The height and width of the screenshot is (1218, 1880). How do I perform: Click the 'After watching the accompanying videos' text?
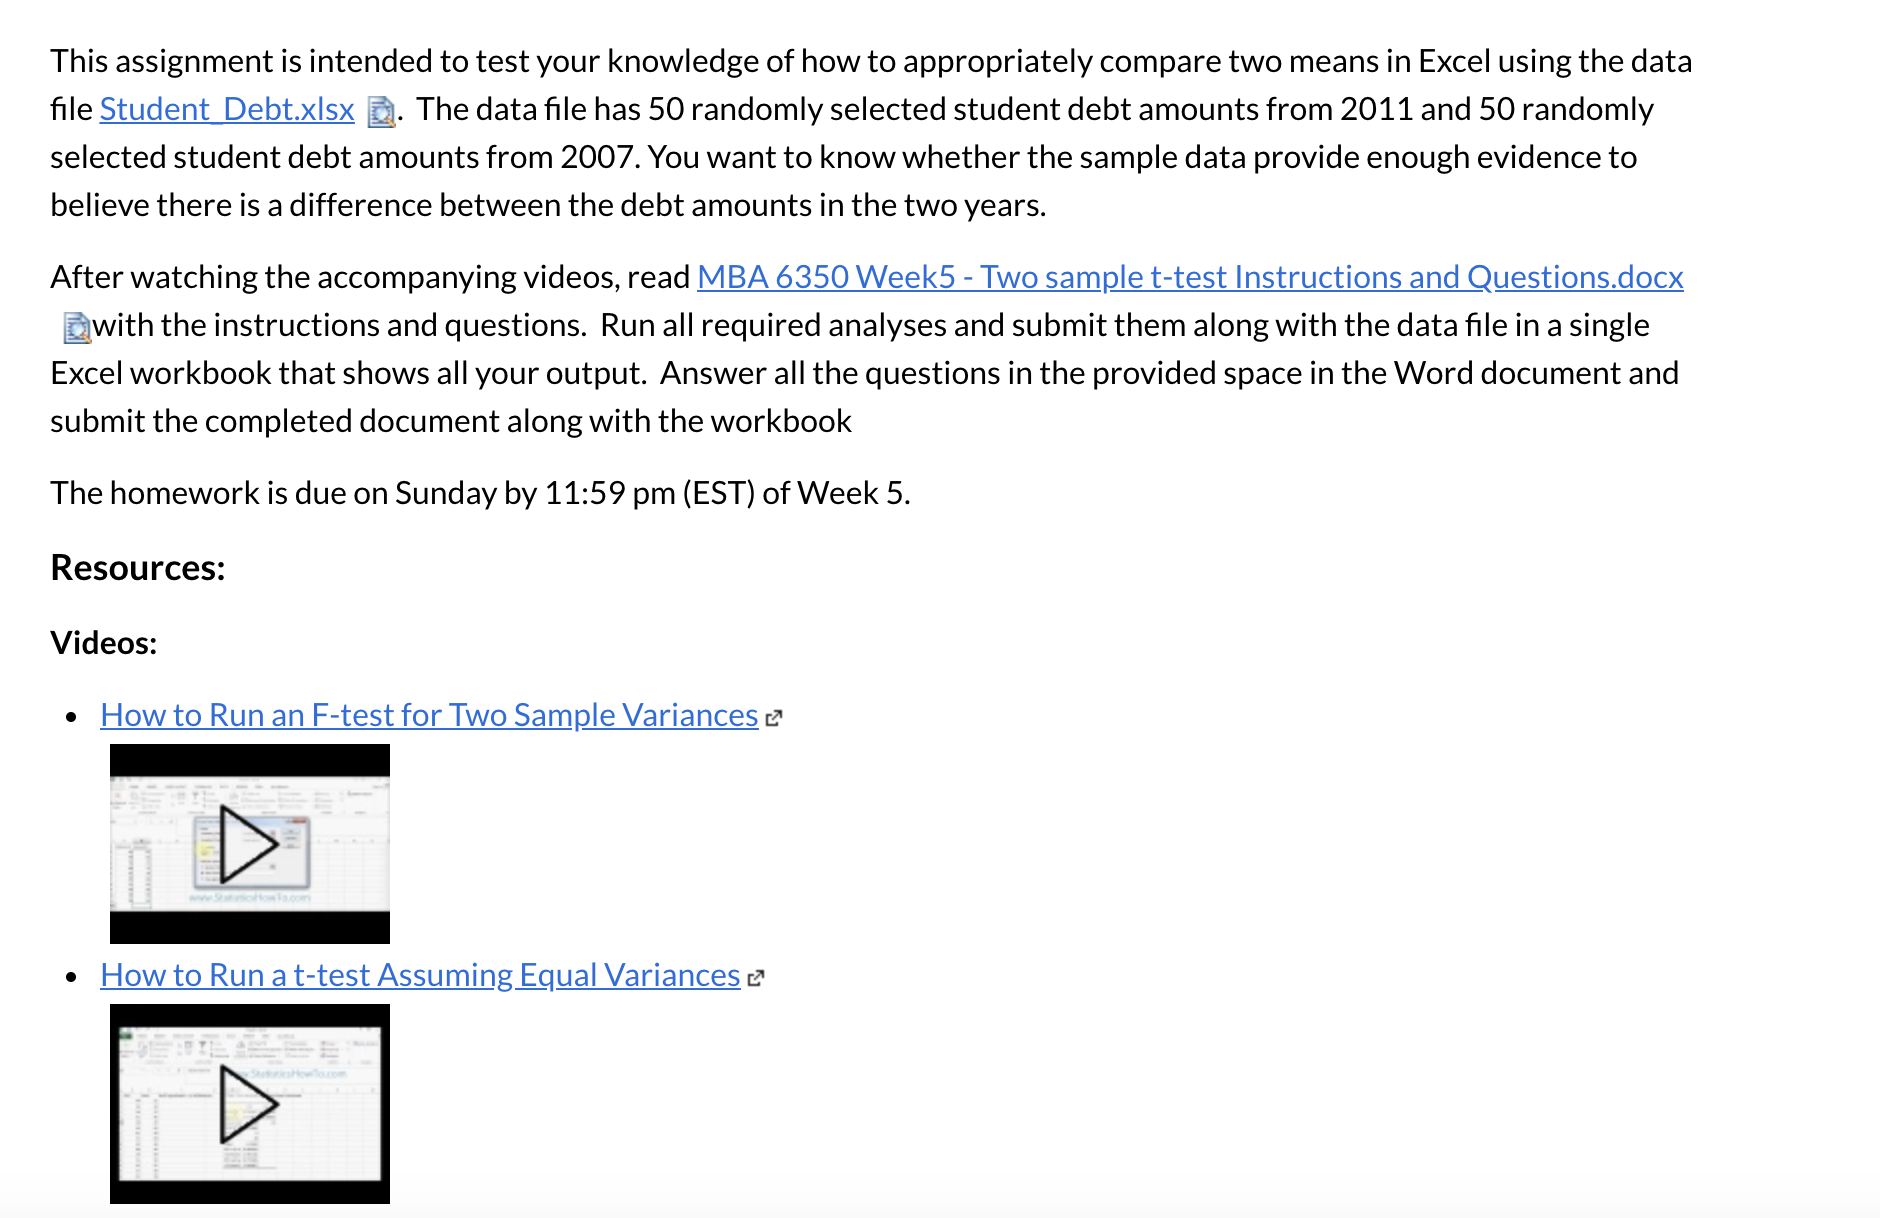coord(370,277)
